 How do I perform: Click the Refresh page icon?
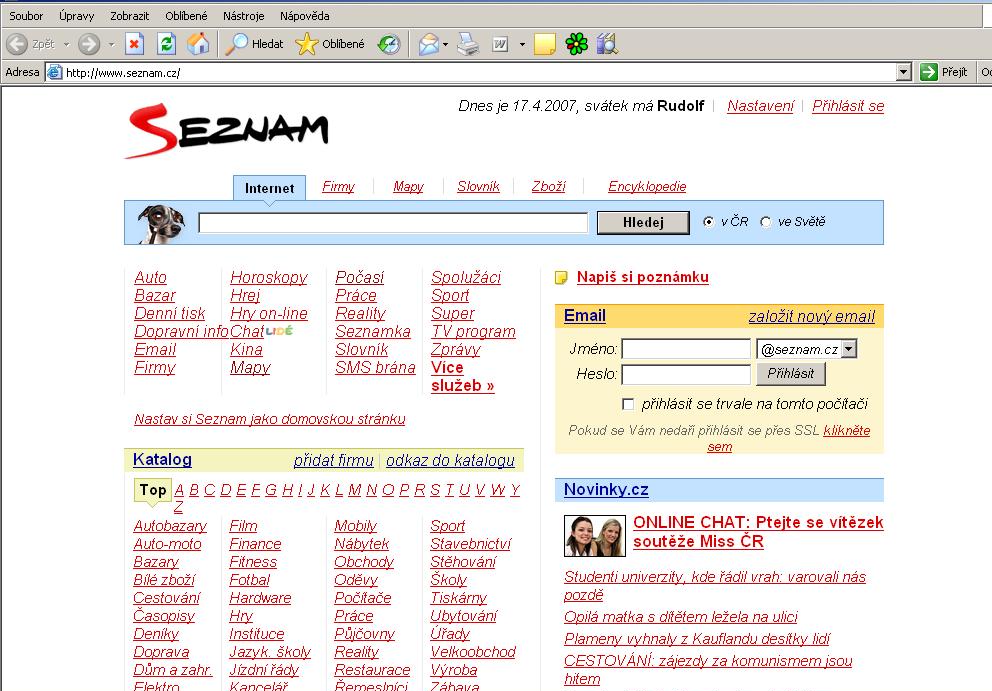coord(166,44)
